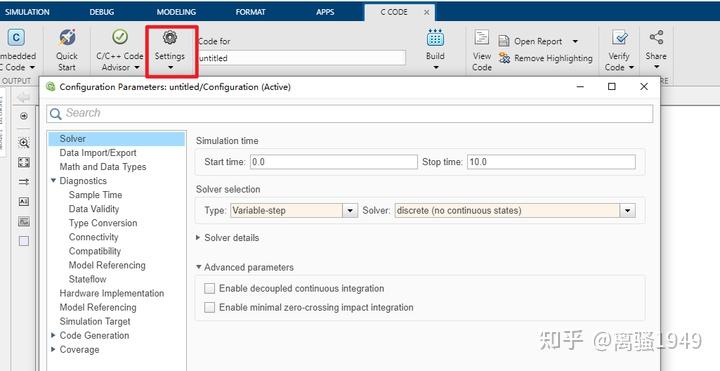Image resolution: width=720 pixels, height=371 pixels.
Task: Click the circular hide/show browser icon on left palette
Action: [24, 117]
